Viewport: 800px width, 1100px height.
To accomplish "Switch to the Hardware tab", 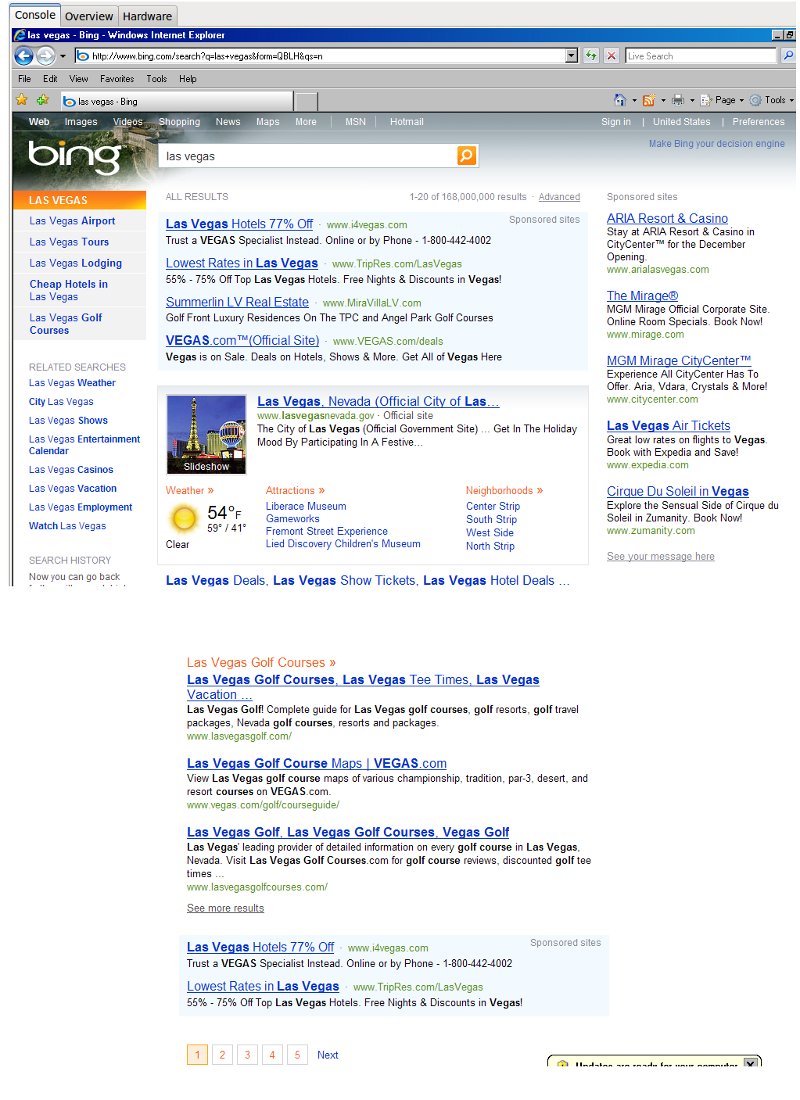I will 147,15.
